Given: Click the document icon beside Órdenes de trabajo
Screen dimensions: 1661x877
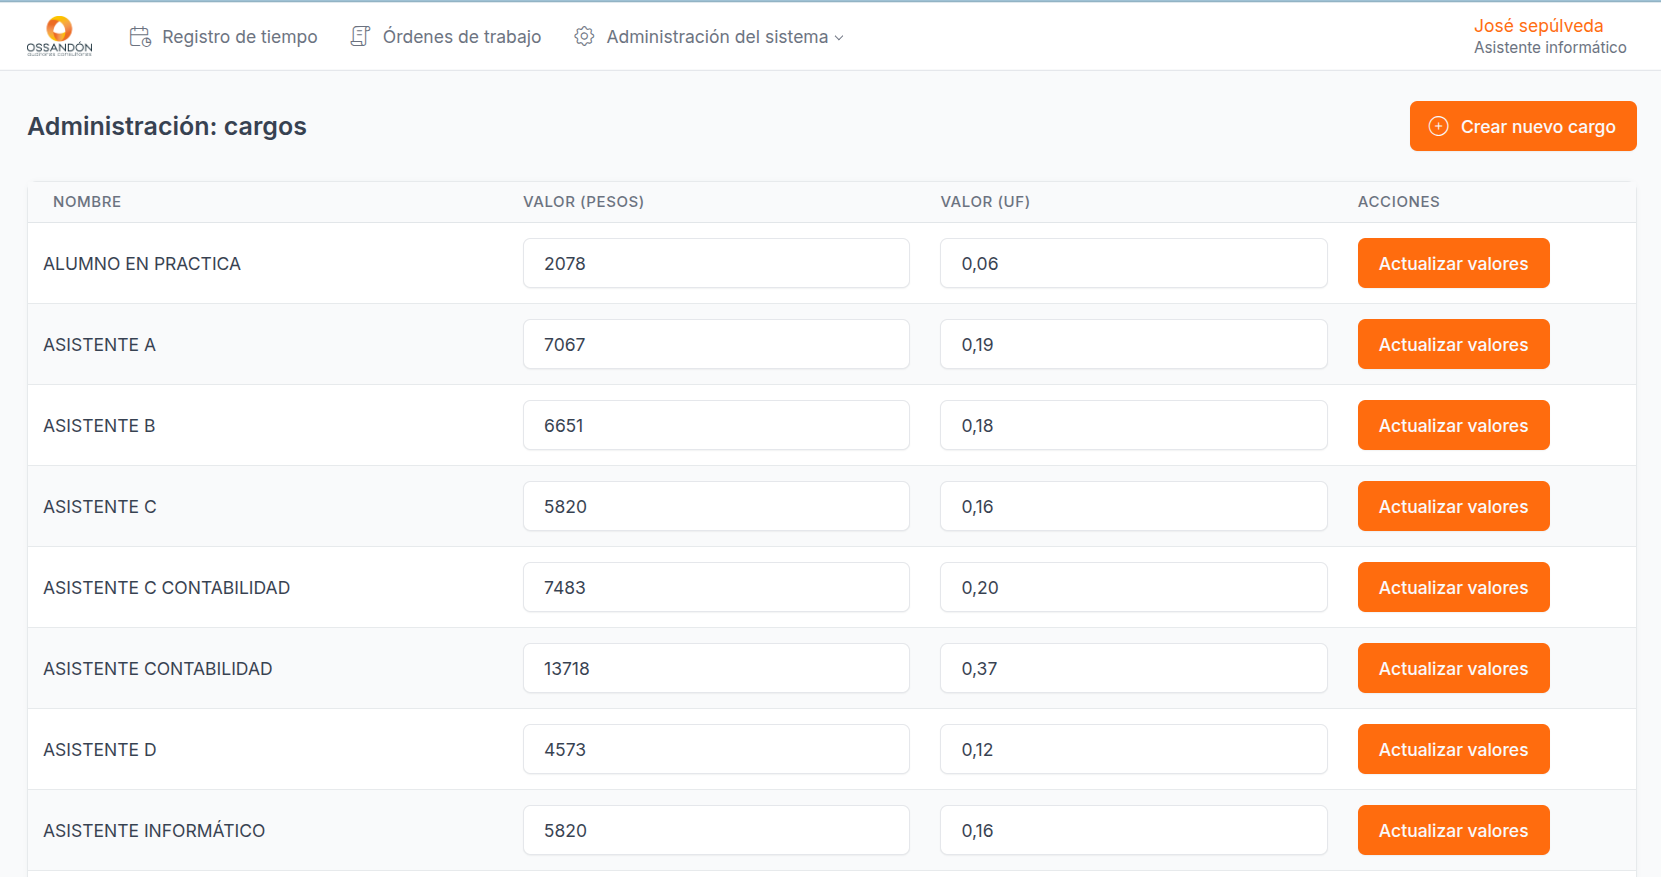Looking at the screenshot, I should (x=360, y=37).
